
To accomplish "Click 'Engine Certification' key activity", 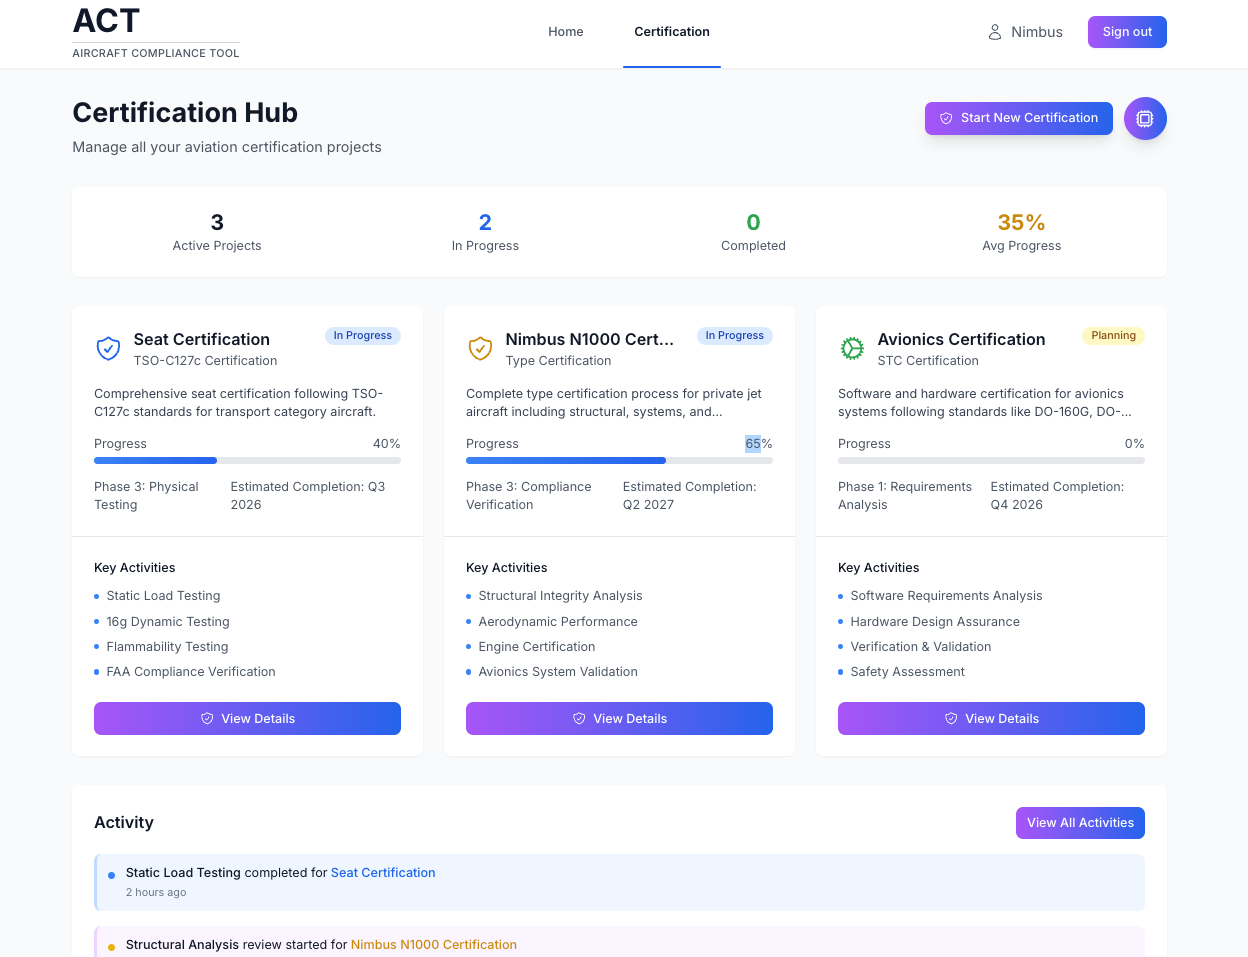I will point(537,647).
